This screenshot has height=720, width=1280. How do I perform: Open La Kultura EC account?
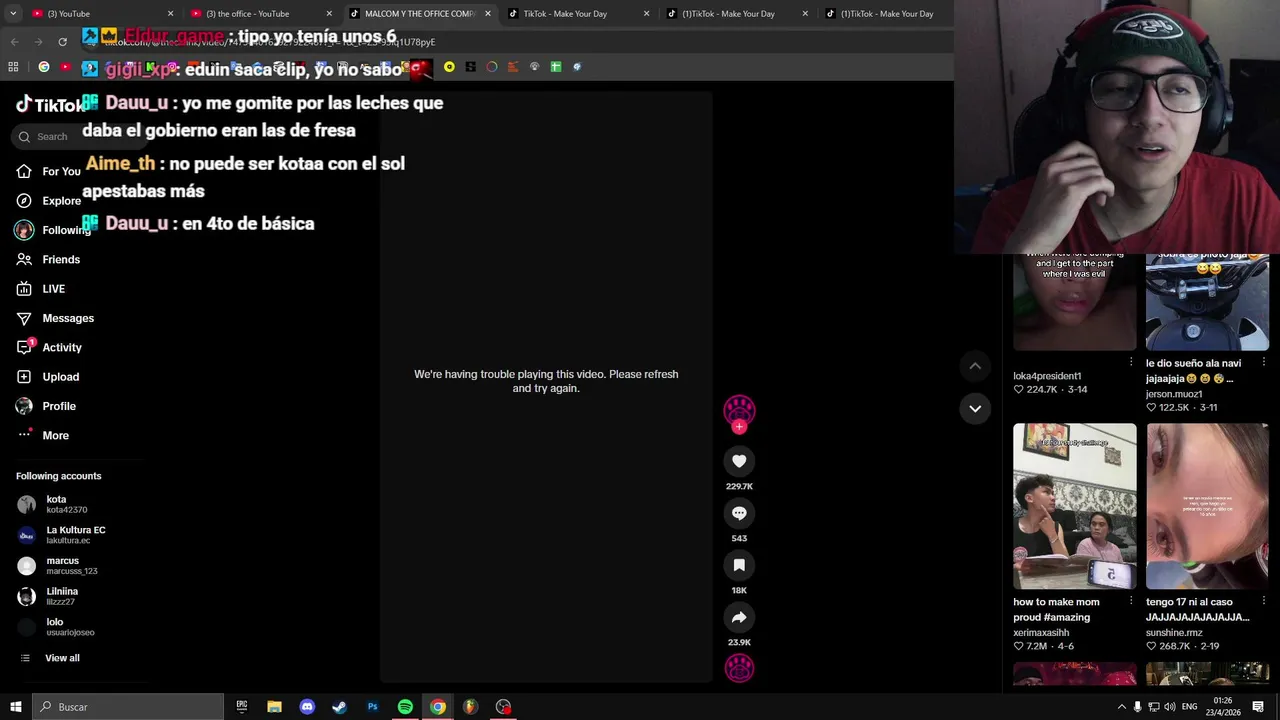(x=61, y=535)
